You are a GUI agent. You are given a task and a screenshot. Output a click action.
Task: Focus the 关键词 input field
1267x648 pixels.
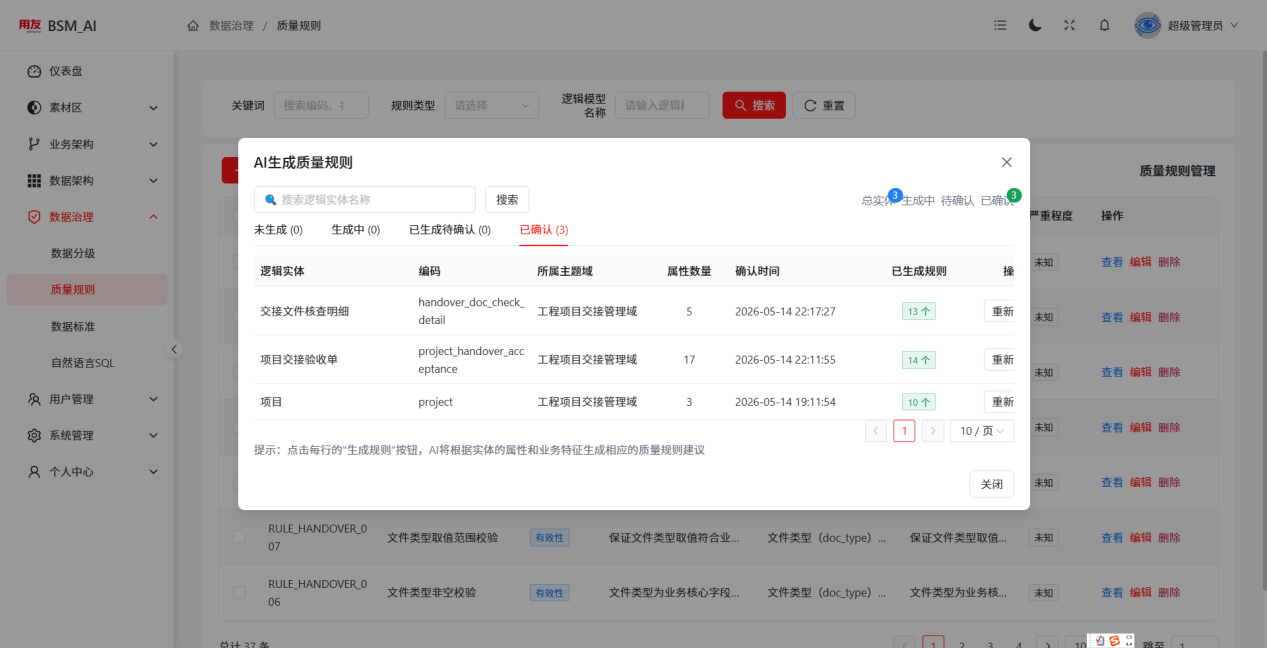pyautogui.click(x=321, y=105)
